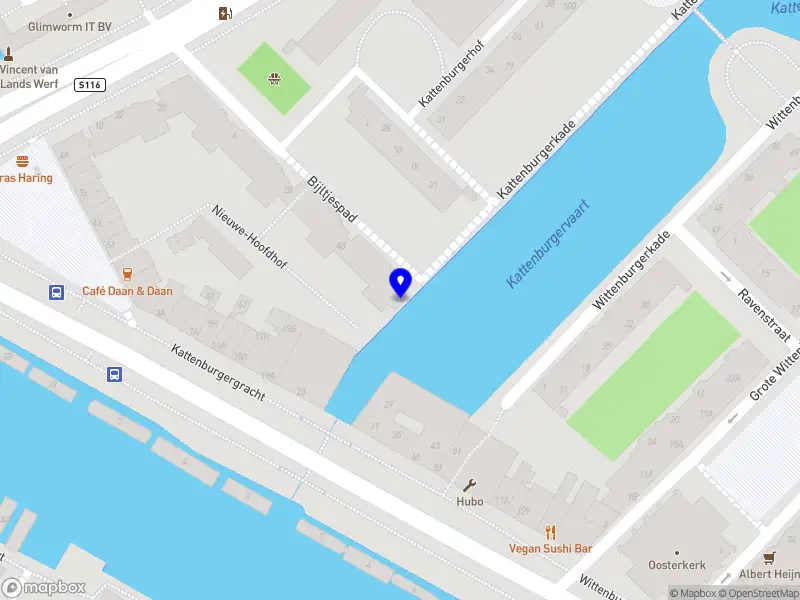The height and width of the screenshot is (600, 800).
Task: Select the Café Daan & Daan cup icon
Action: [x=128, y=274]
